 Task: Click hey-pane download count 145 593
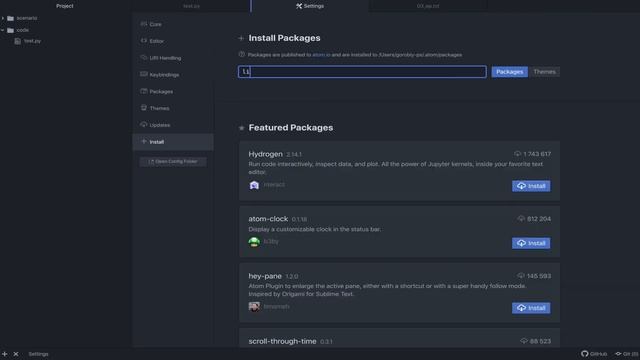click(539, 276)
